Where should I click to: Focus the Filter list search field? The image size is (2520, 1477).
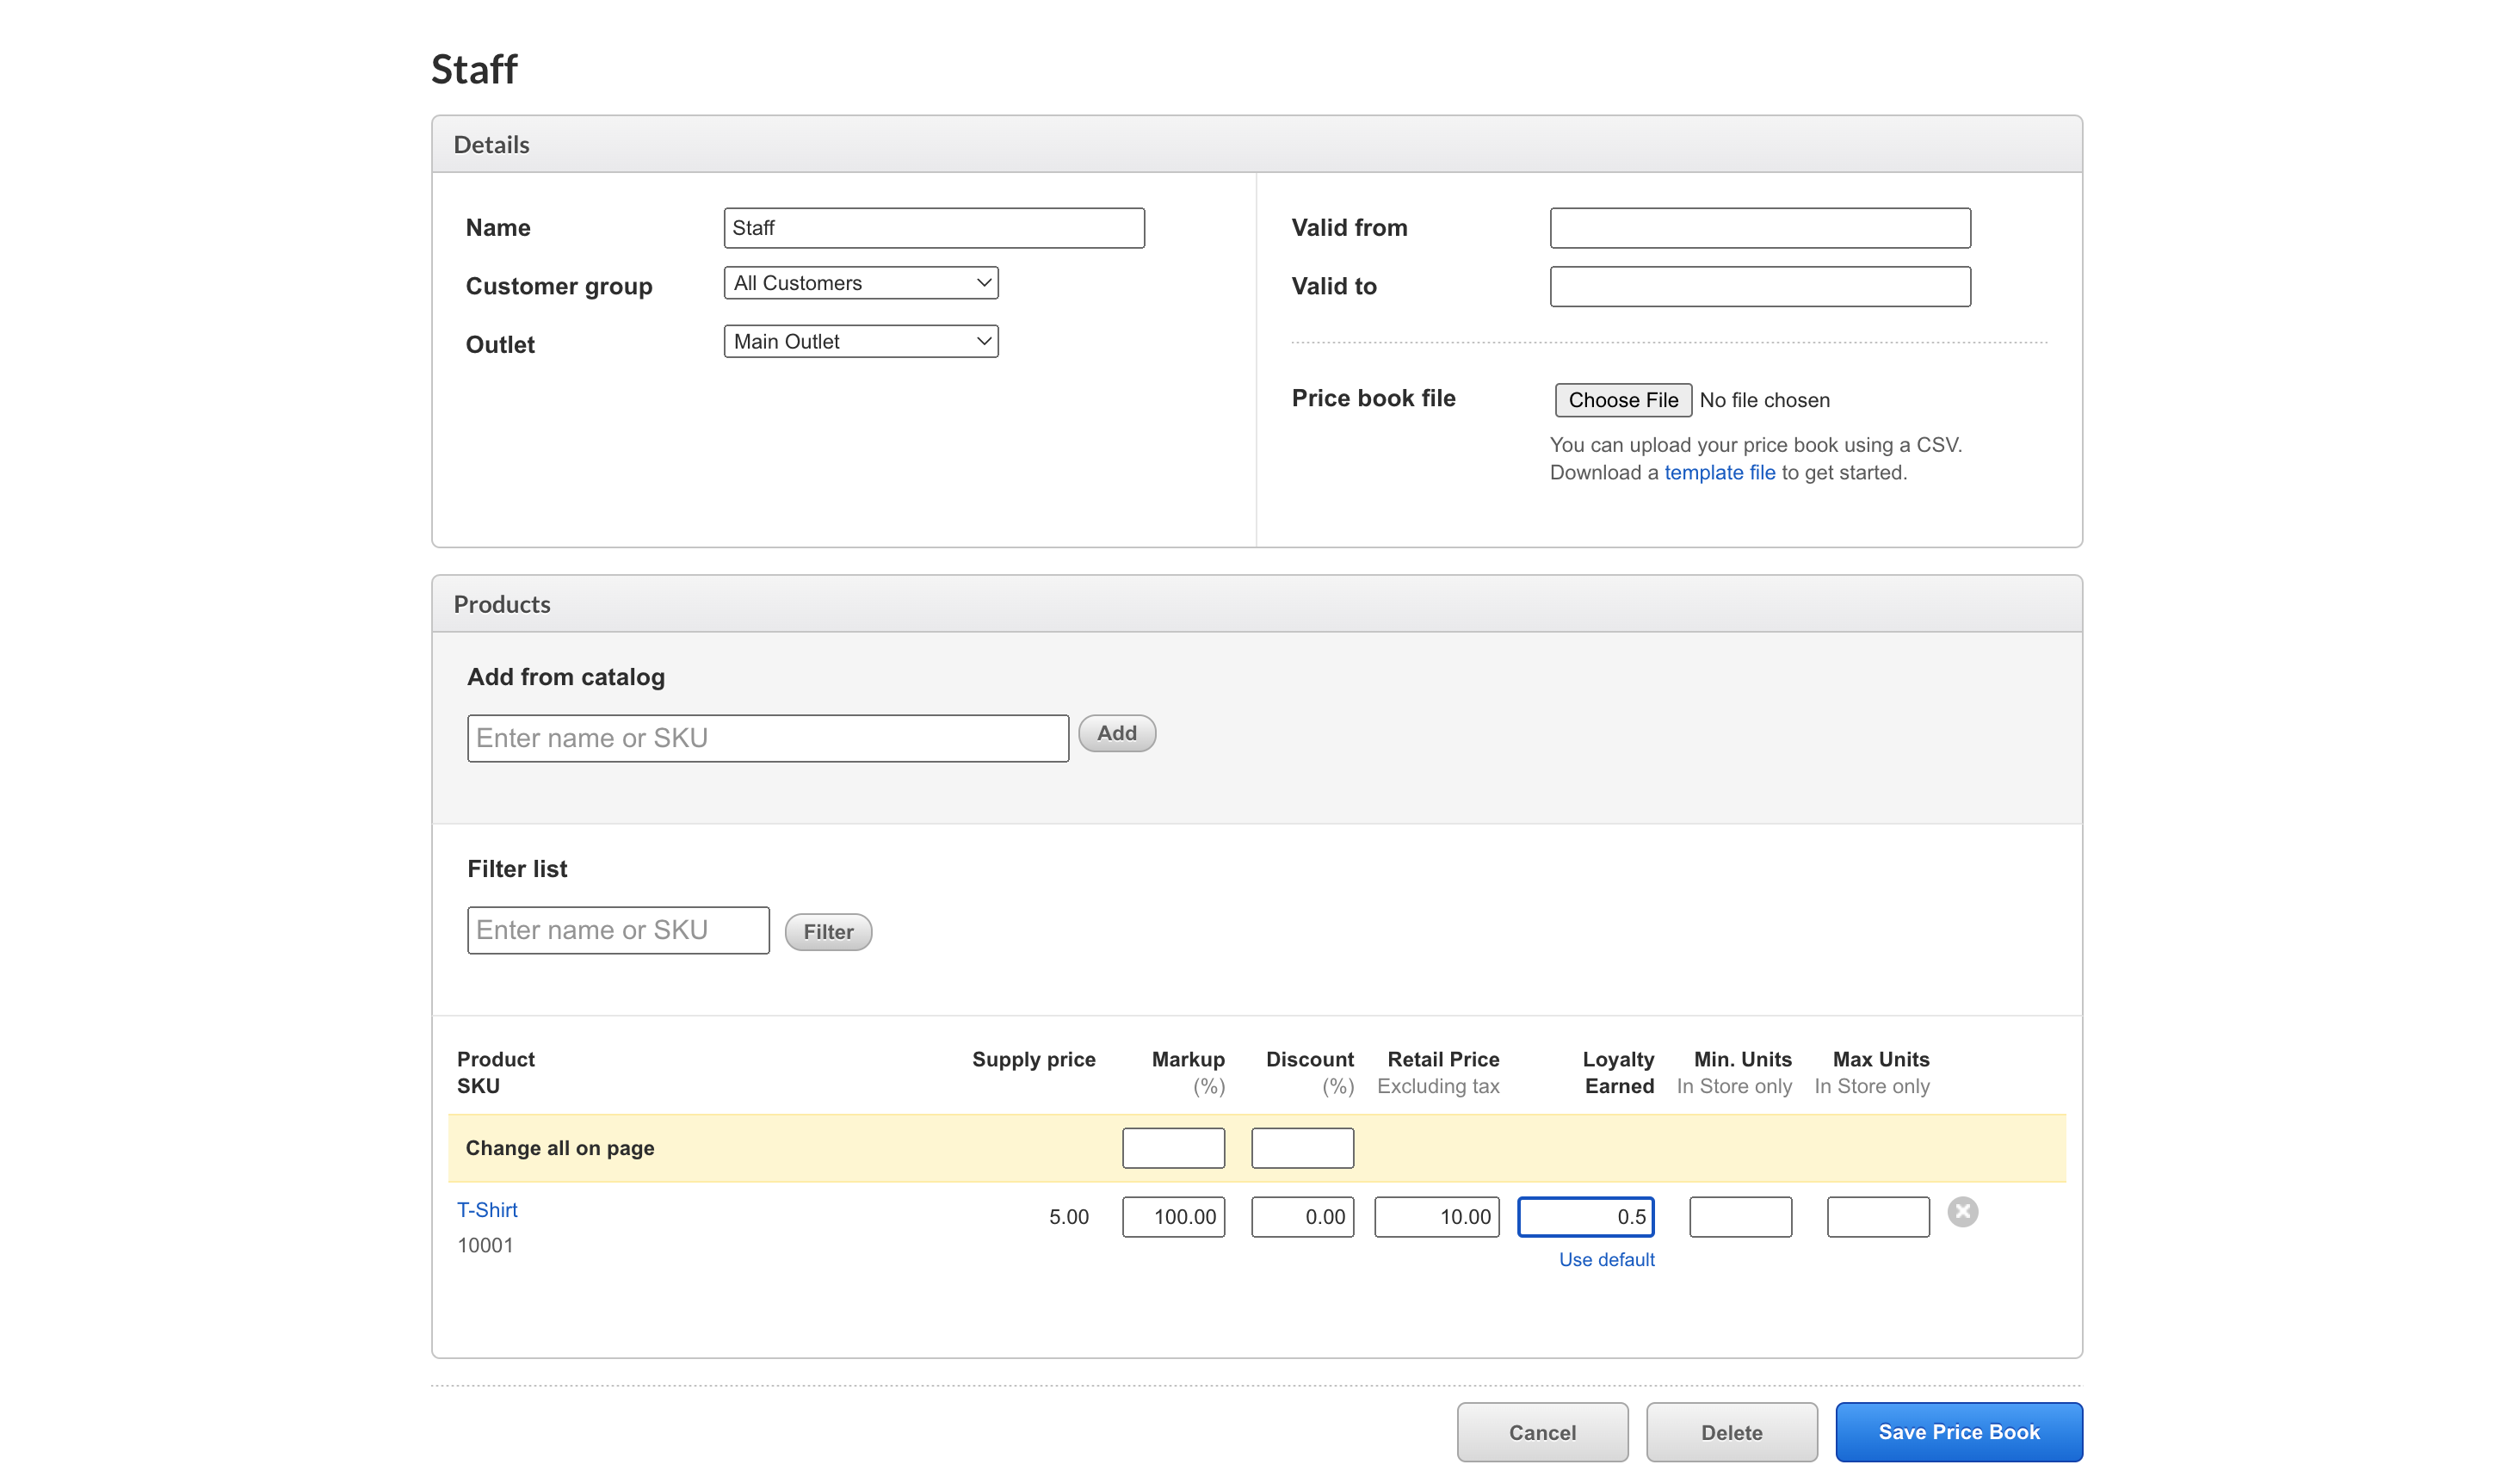(x=618, y=931)
